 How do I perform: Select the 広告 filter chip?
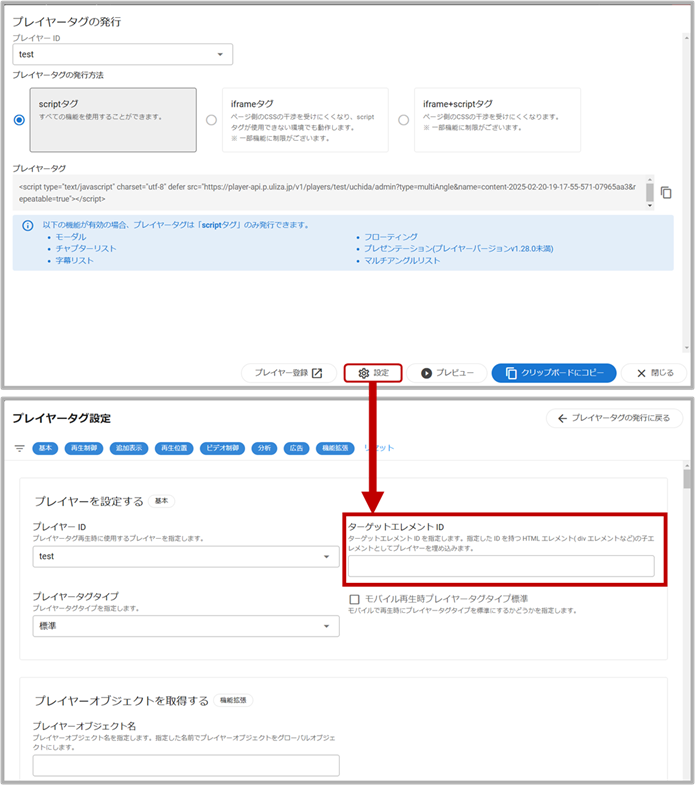tap(296, 448)
